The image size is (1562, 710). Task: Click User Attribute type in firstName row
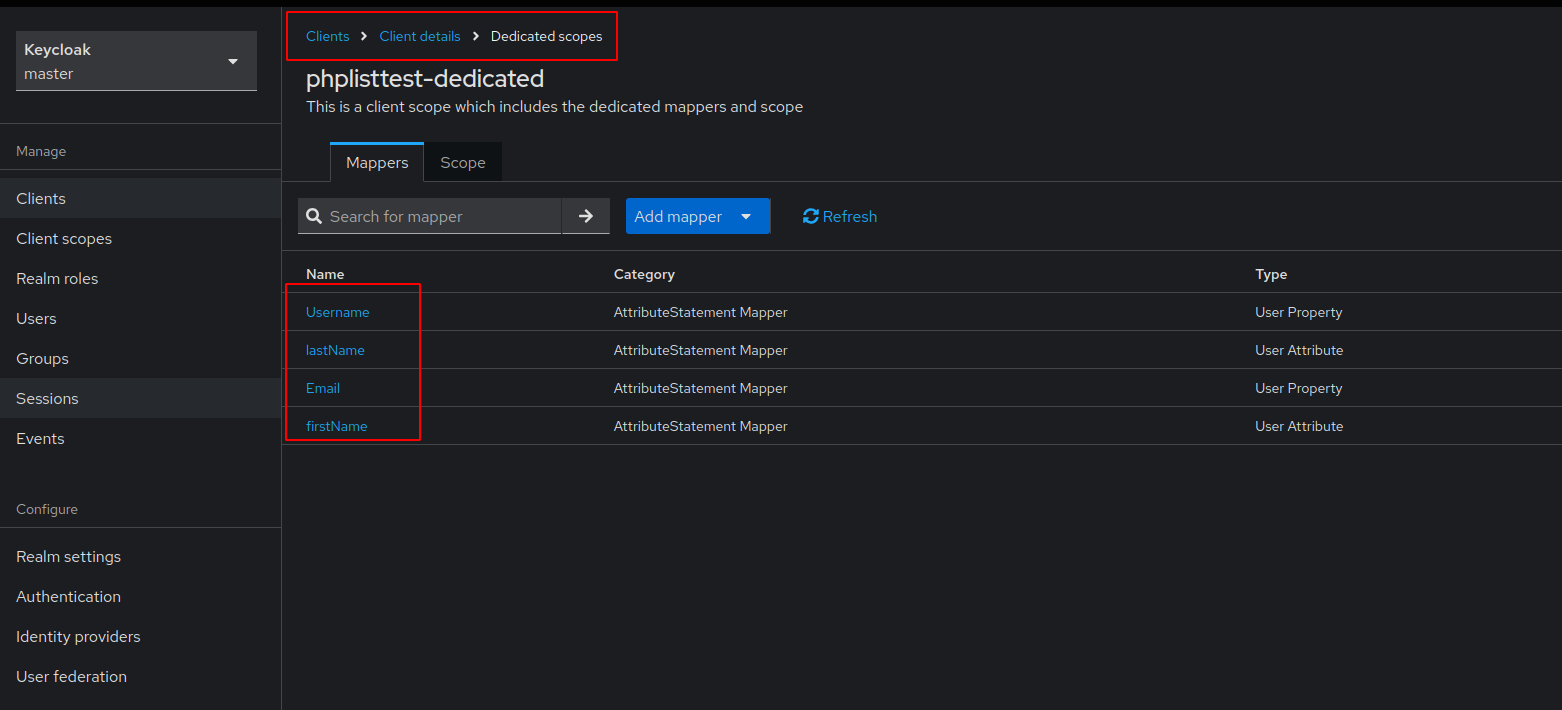pyautogui.click(x=1299, y=426)
